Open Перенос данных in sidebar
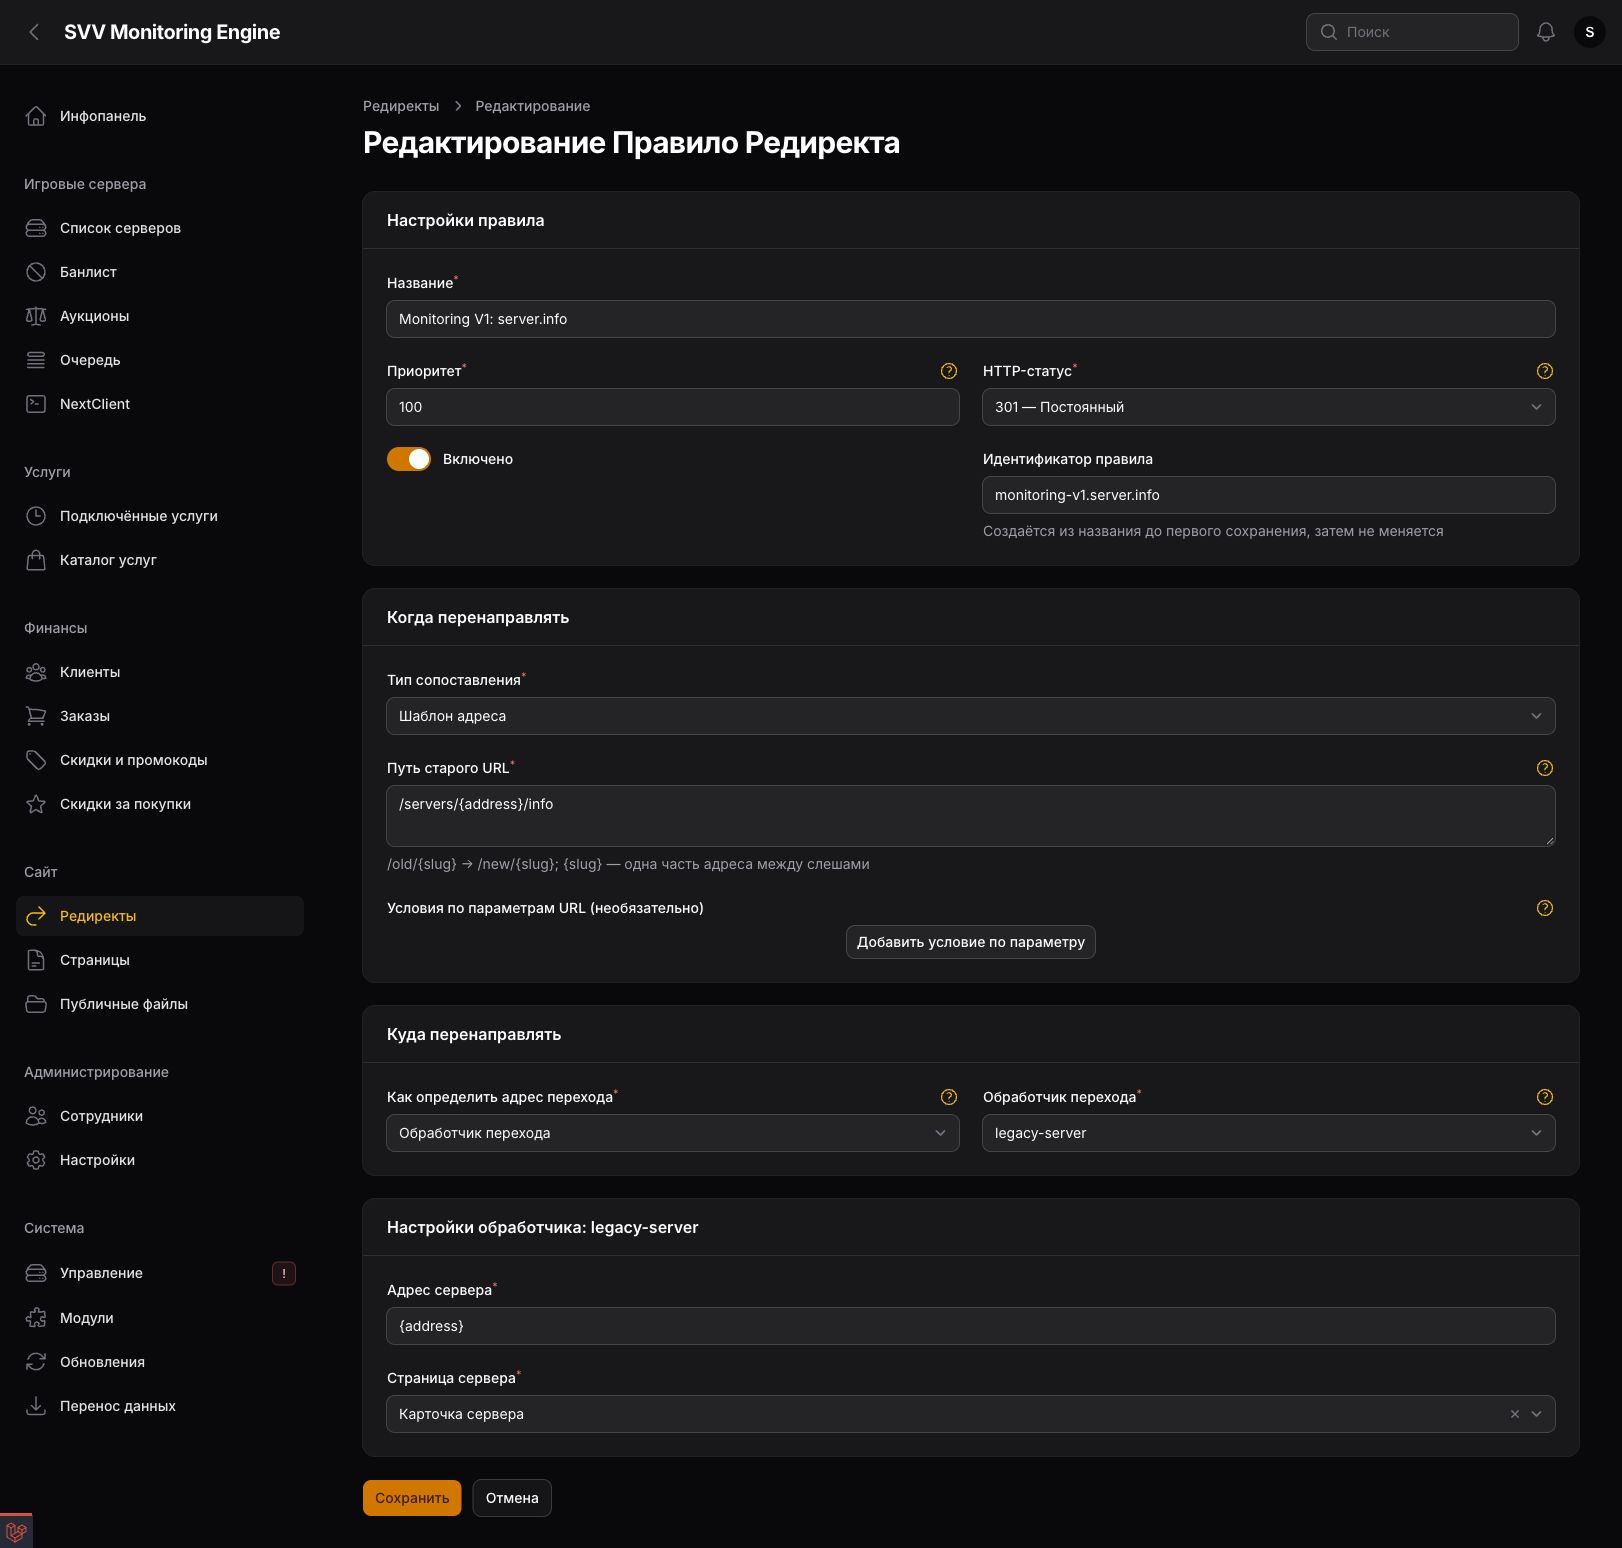This screenshot has width=1622, height=1548. point(160,1406)
